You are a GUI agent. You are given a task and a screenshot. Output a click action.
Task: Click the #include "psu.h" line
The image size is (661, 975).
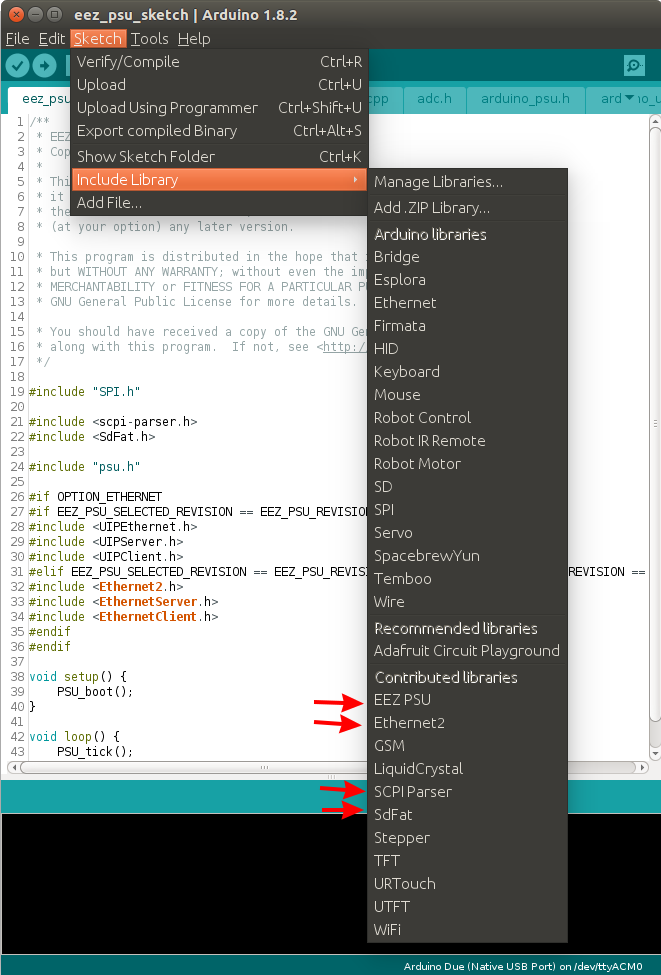85,466
